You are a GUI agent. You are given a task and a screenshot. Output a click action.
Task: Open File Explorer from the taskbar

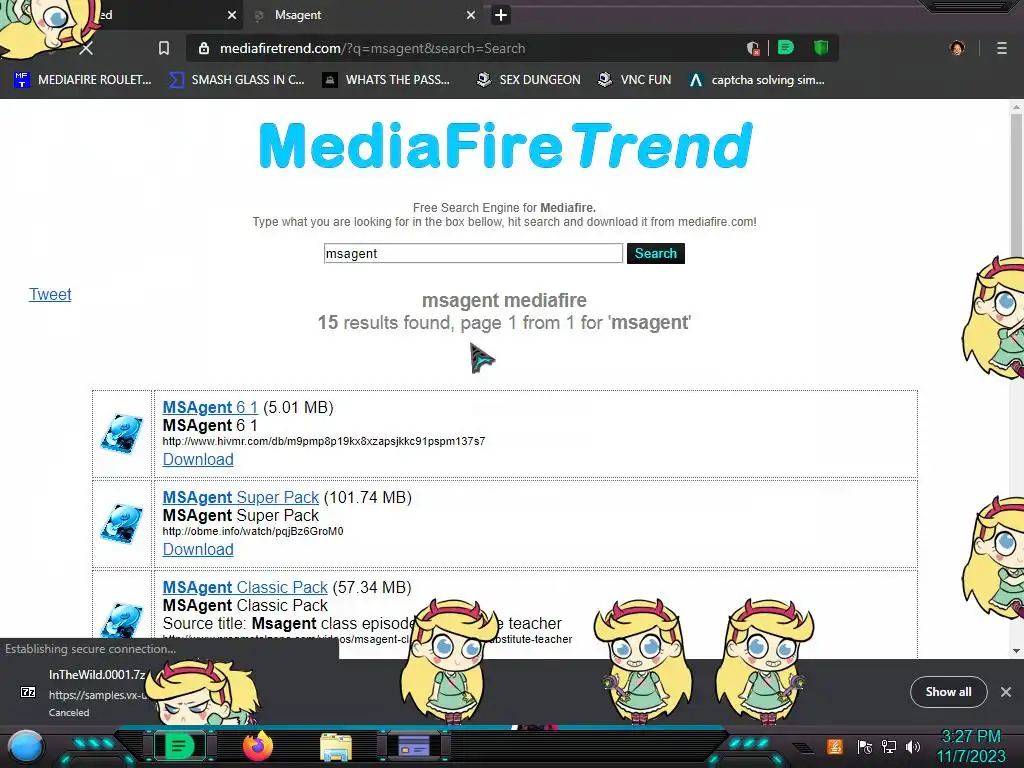point(336,747)
